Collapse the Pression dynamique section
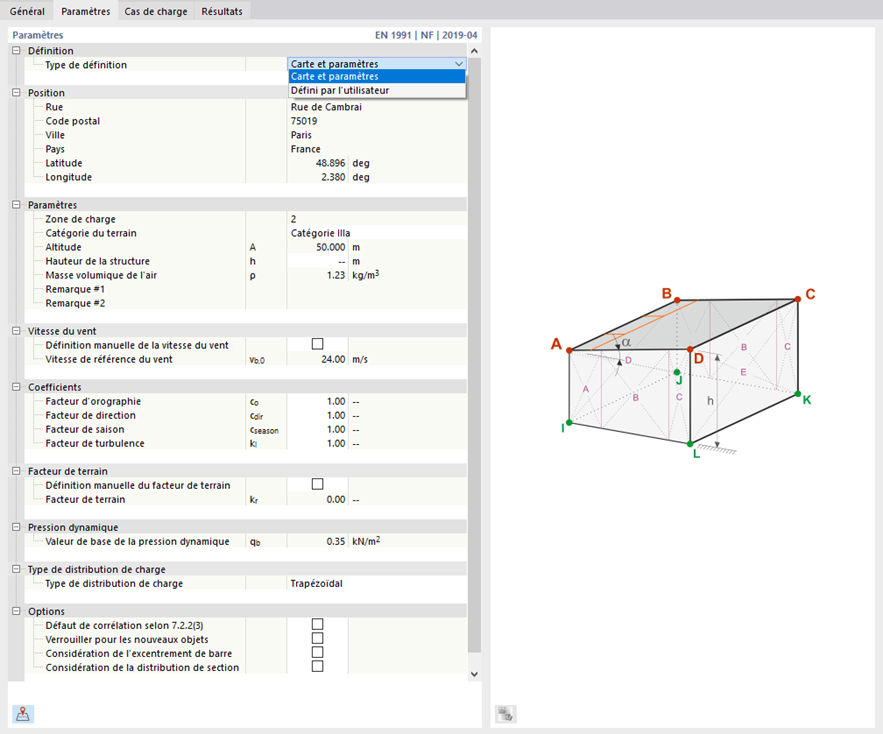The image size is (883, 734). 16,527
